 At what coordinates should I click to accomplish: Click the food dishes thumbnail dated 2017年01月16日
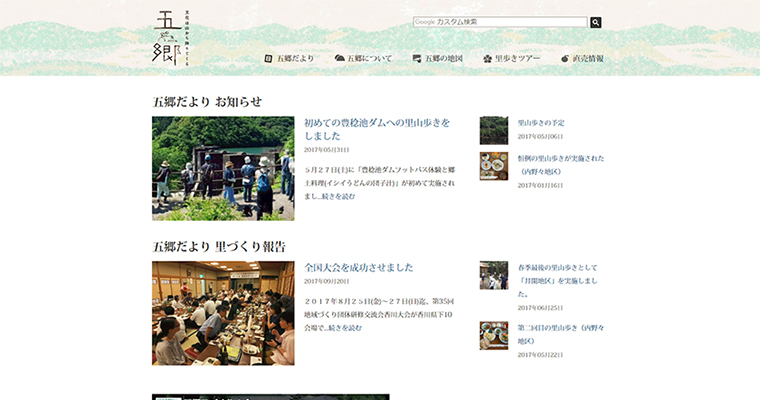click(494, 166)
